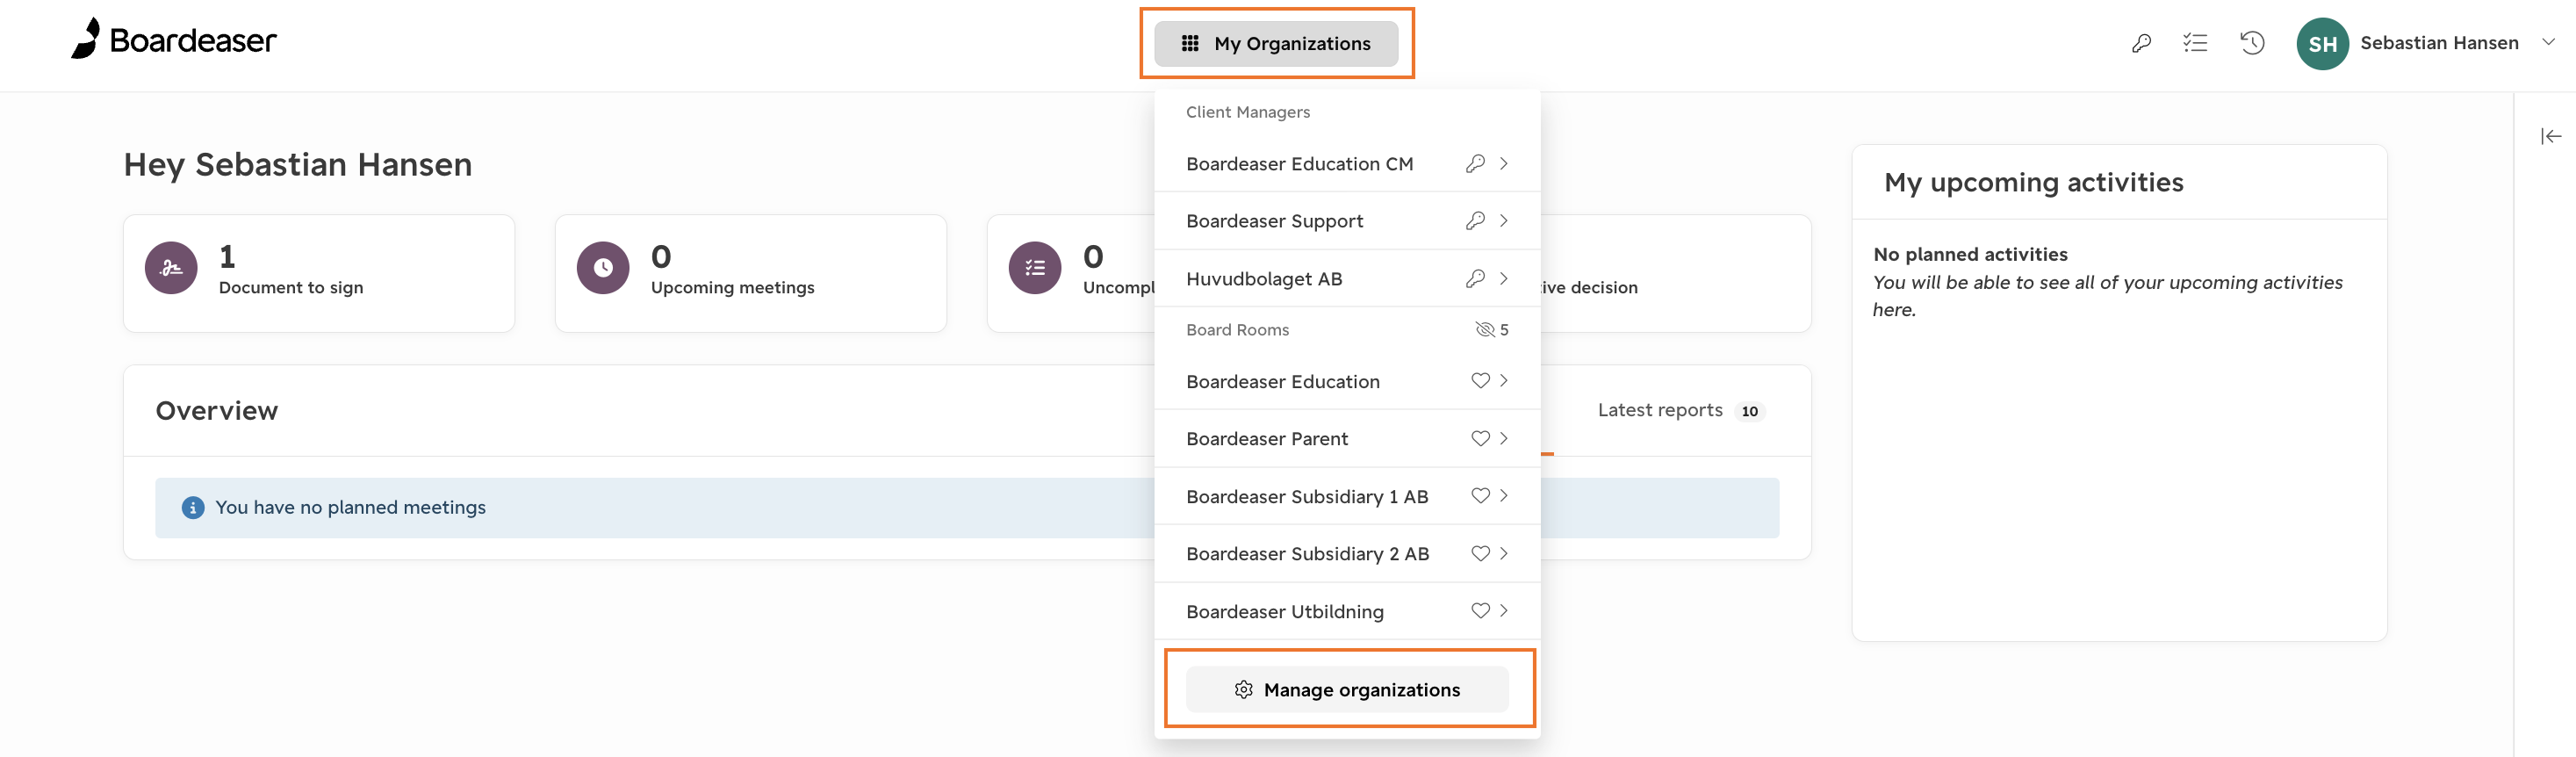
Task: Collapse the right sidebar panel
Action: click(x=2551, y=136)
